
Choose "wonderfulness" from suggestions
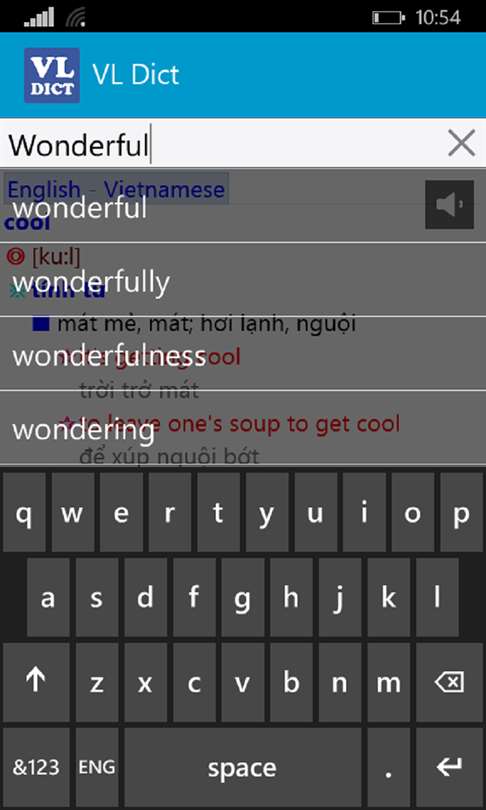coord(243,354)
